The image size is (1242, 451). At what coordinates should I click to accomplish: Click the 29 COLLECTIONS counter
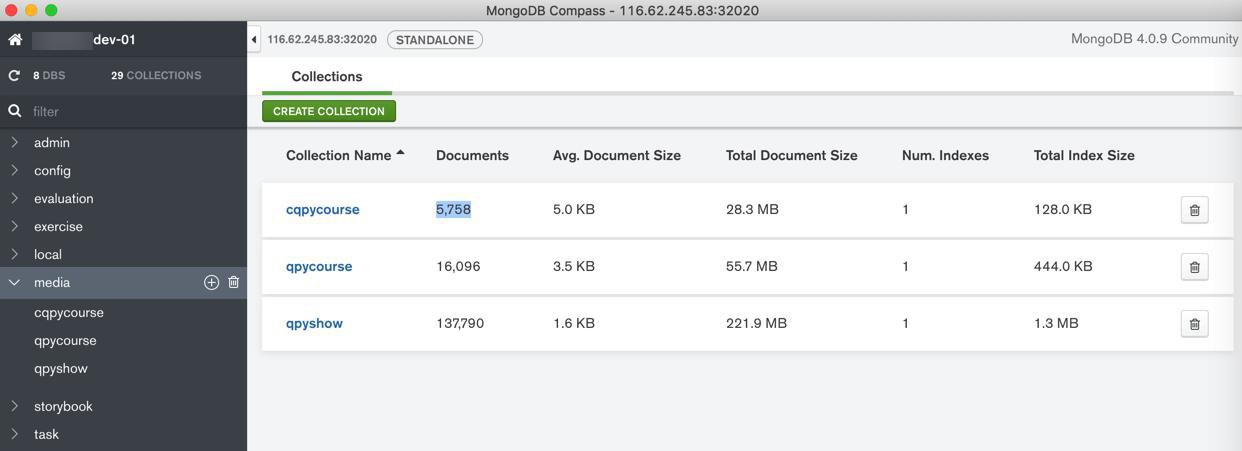pyautogui.click(x=156, y=76)
